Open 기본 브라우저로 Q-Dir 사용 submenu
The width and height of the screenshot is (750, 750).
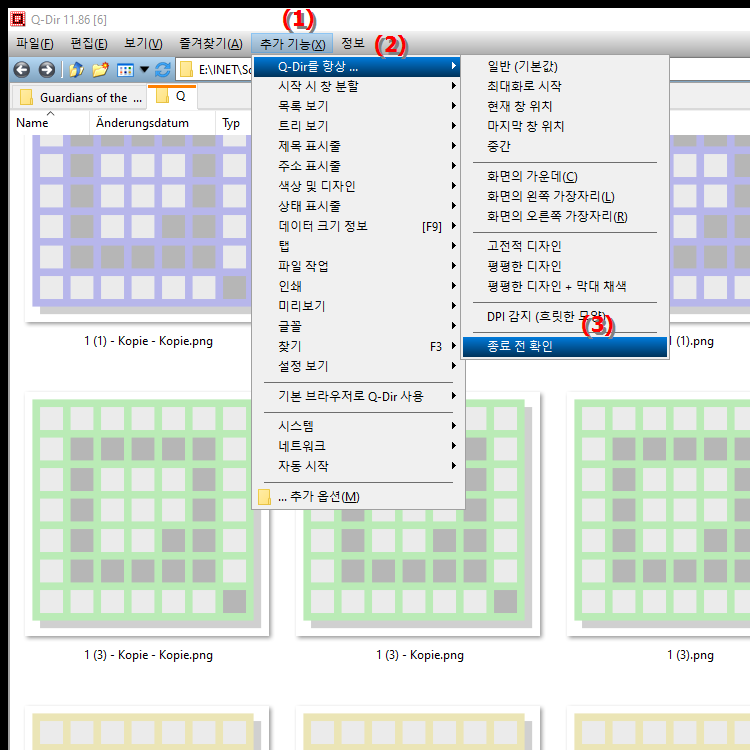tap(357, 396)
